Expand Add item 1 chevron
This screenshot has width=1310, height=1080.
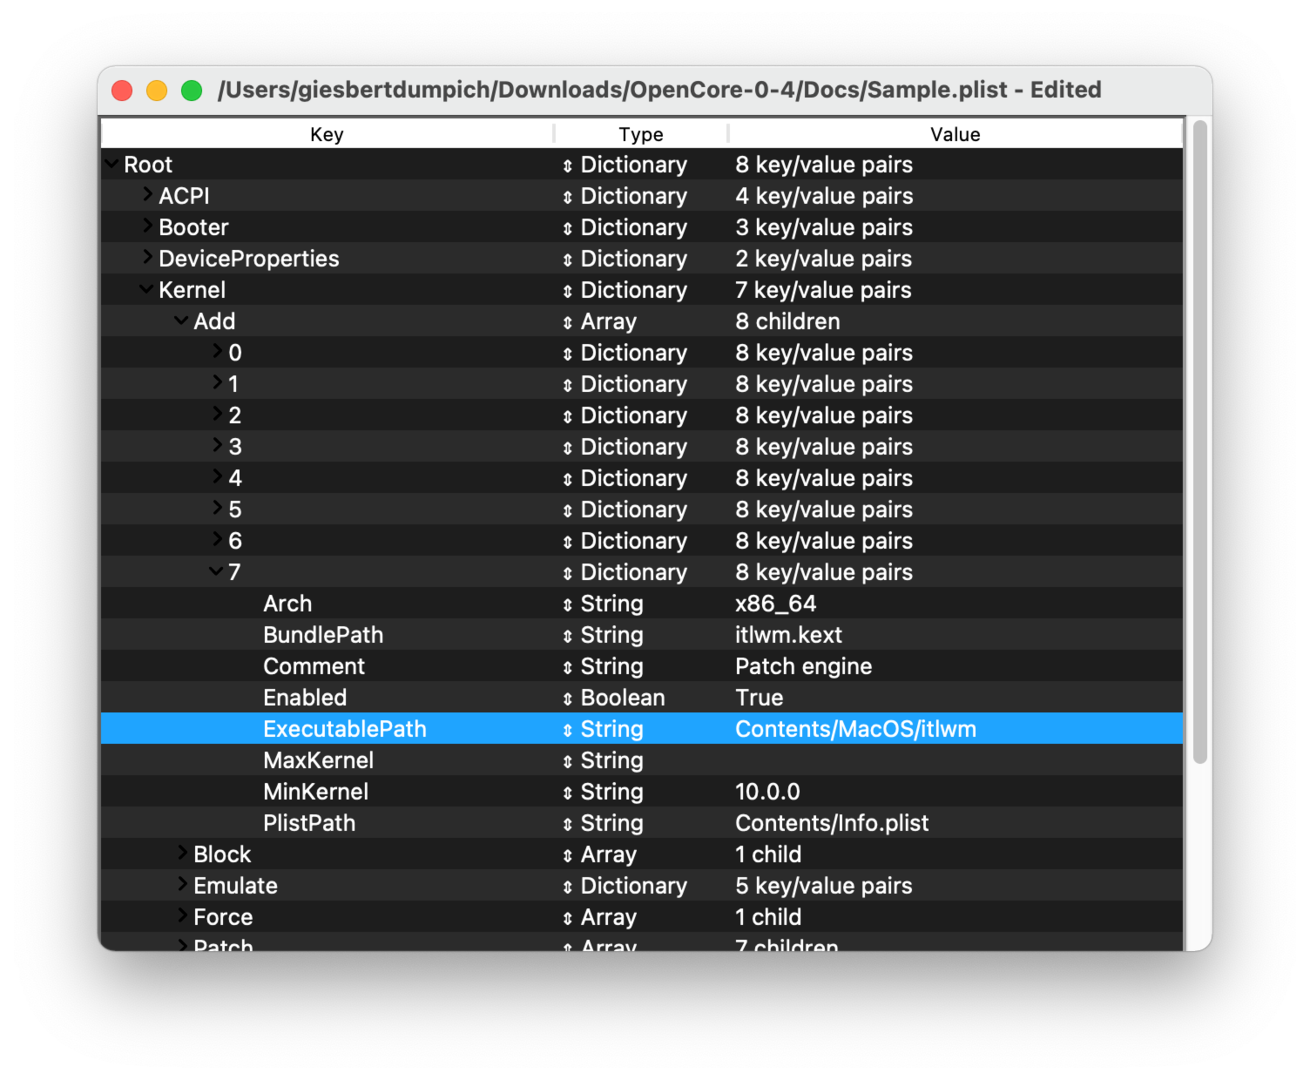[218, 382]
